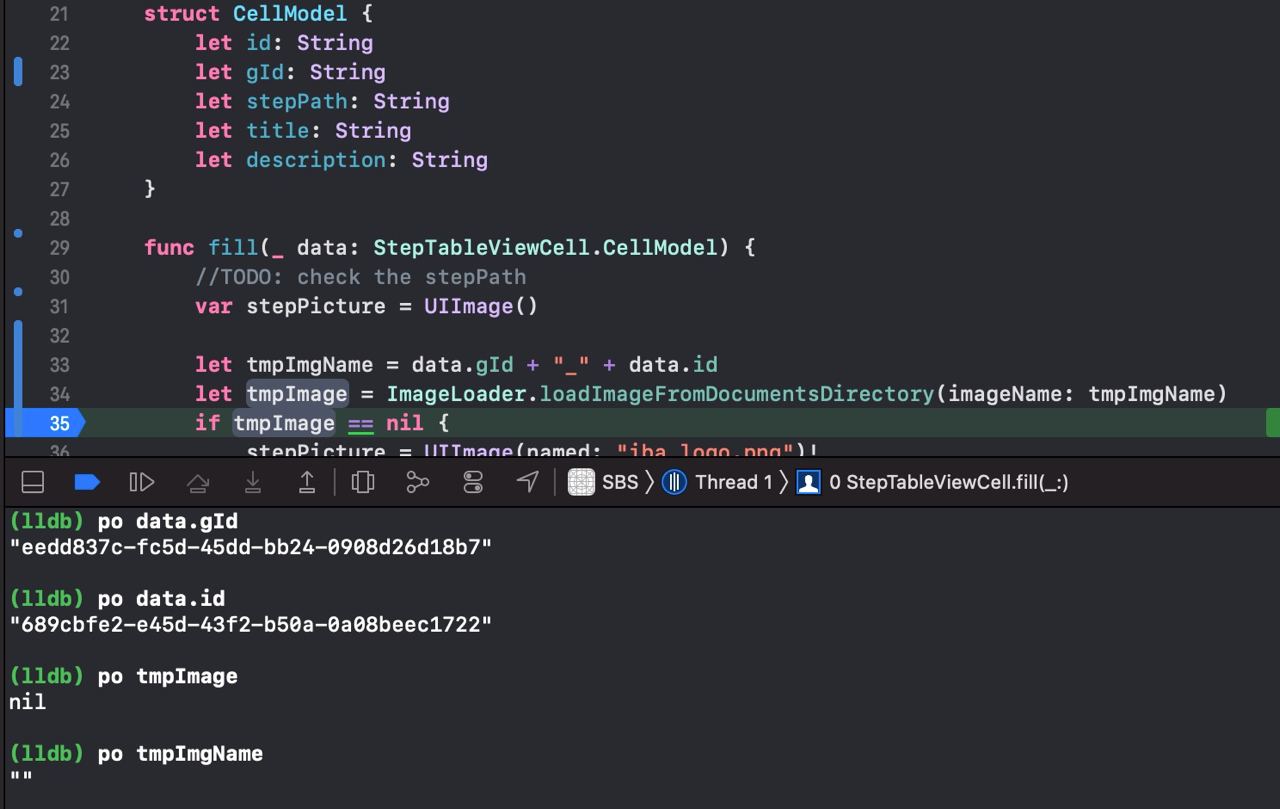
Task: Click the ImageLoader class name
Action: click(x=456, y=394)
